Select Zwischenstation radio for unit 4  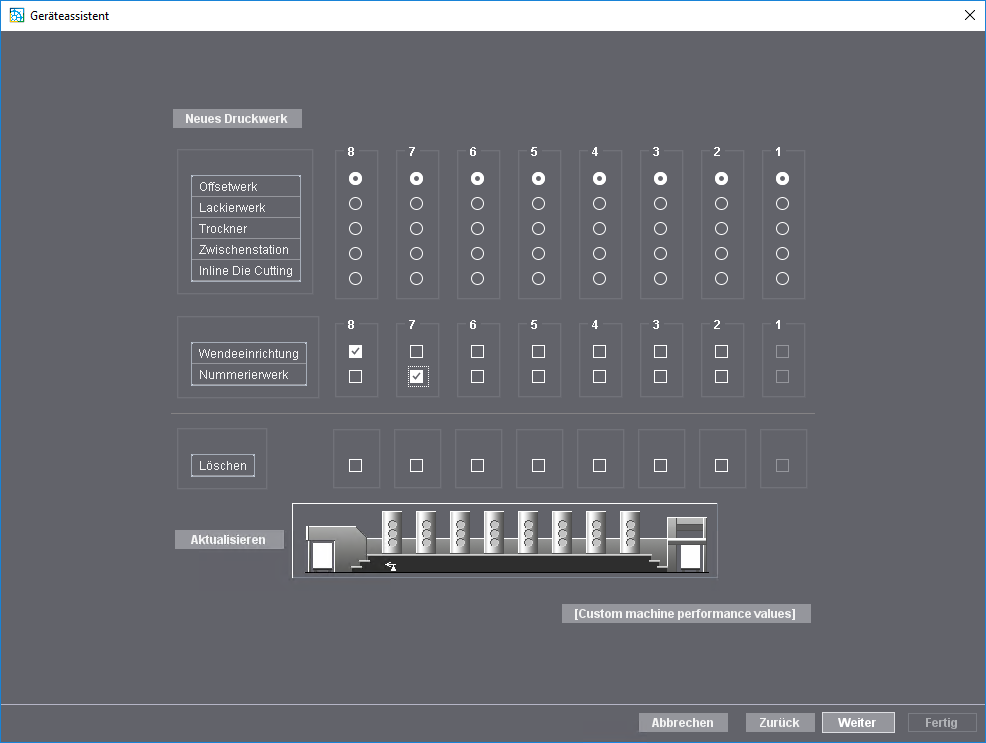[x=599, y=253]
